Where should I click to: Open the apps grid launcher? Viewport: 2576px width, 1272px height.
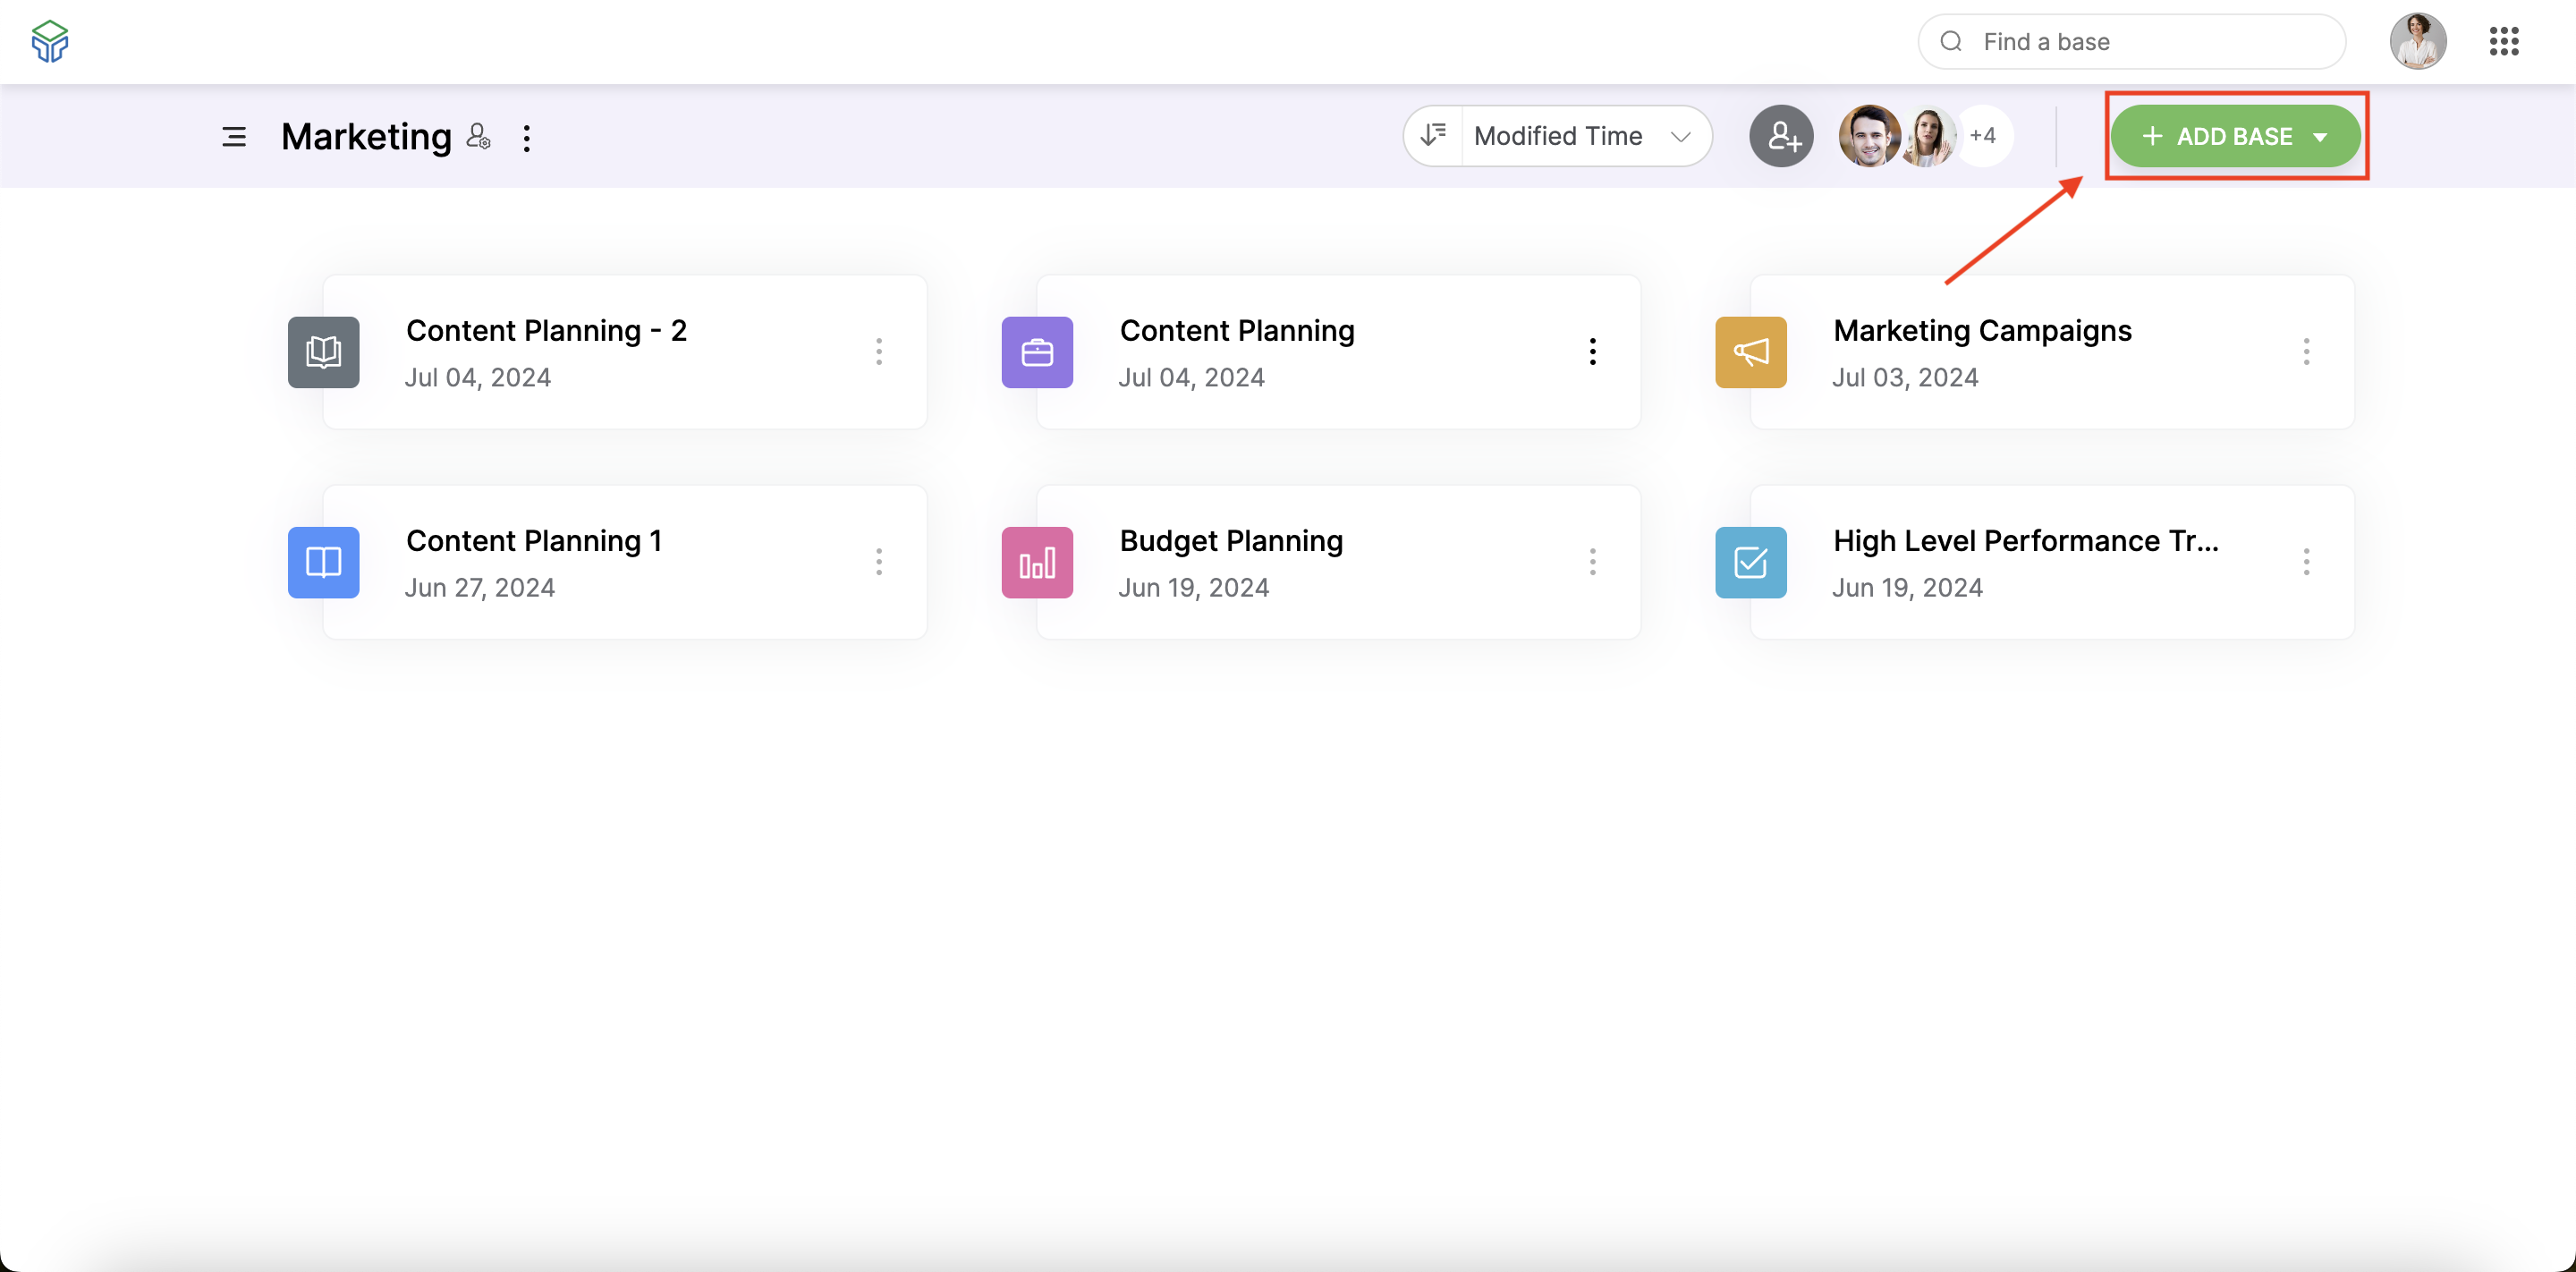[x=2504, y=42]
